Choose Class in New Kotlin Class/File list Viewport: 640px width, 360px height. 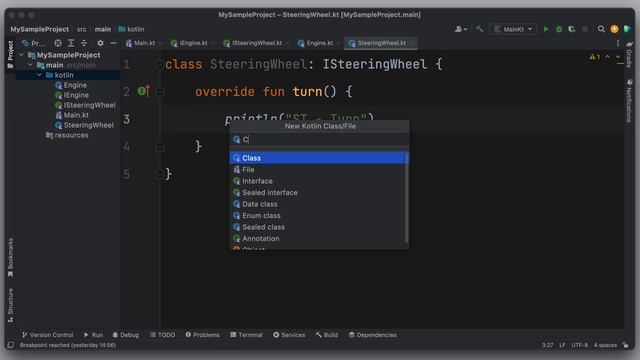pyautogui.click(x=319, y=158)
